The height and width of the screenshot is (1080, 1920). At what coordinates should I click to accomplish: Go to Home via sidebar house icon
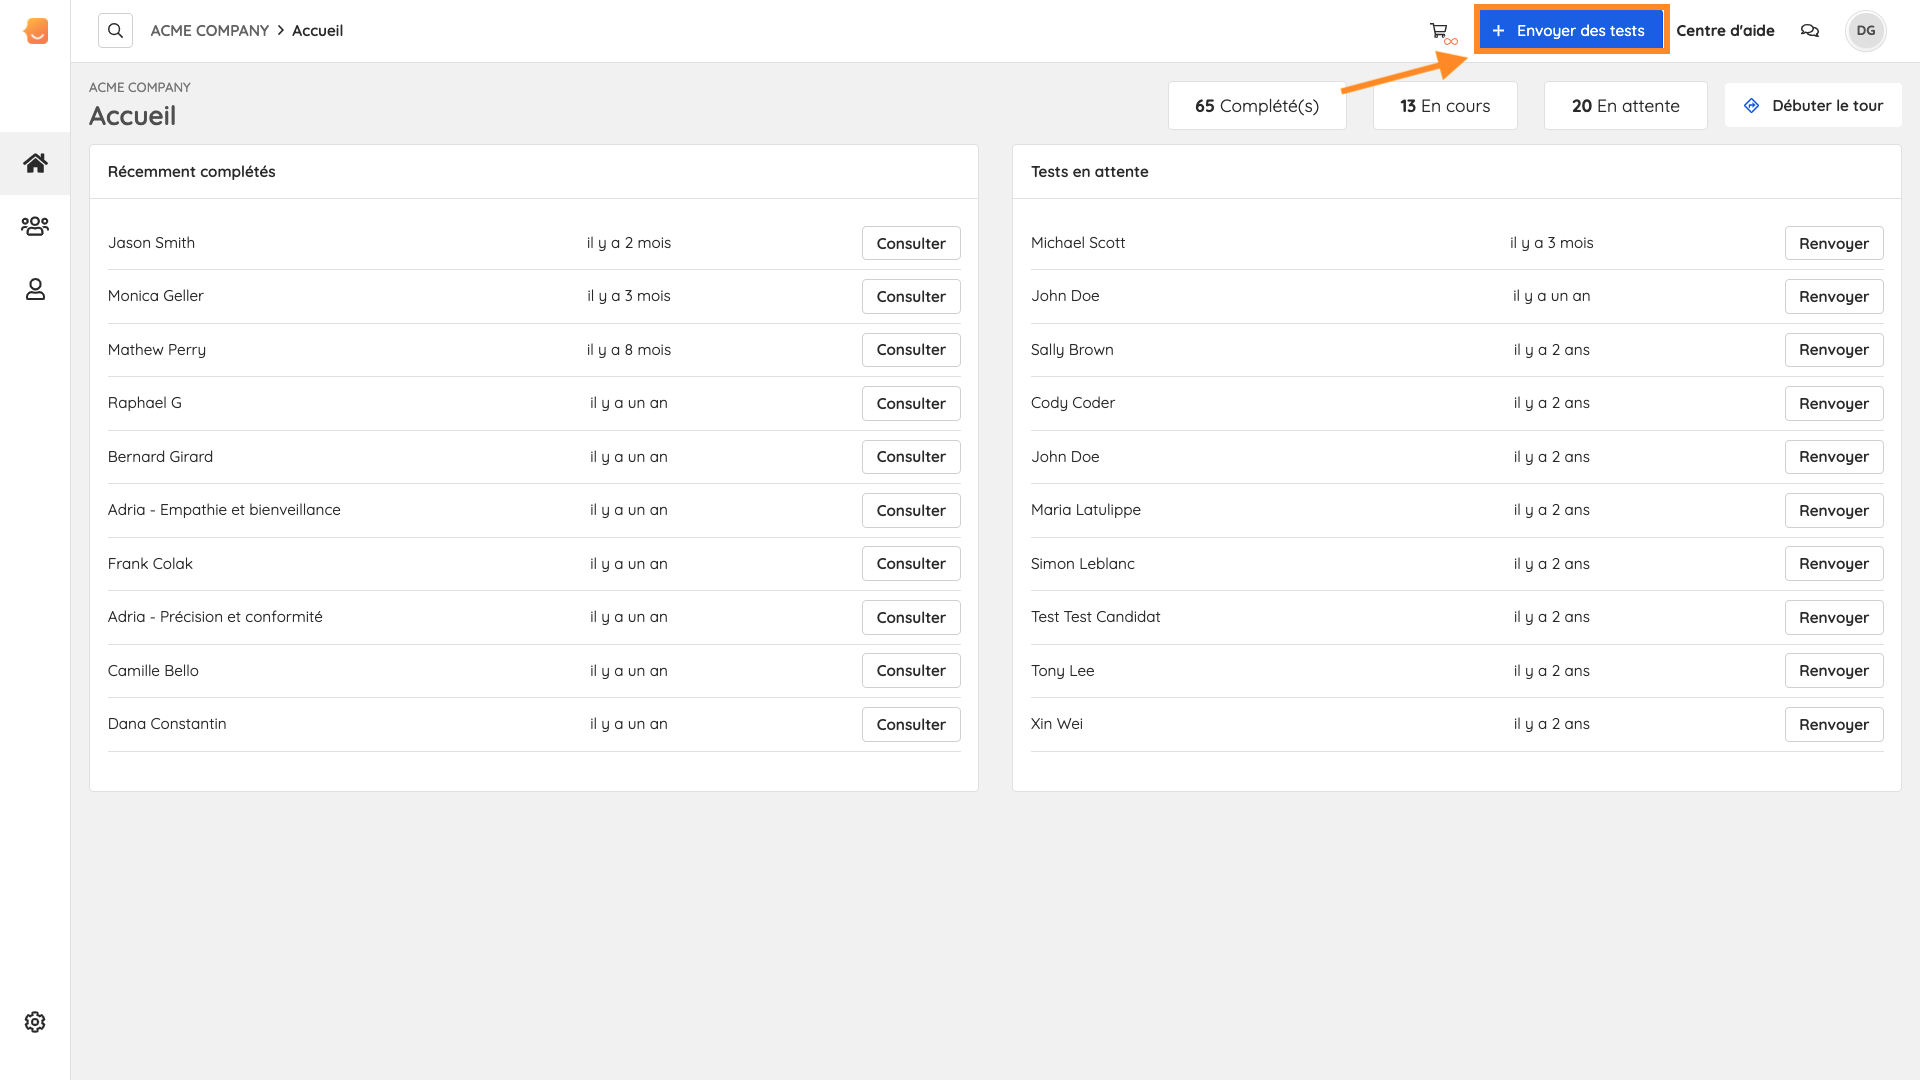(x=35, y=163)
